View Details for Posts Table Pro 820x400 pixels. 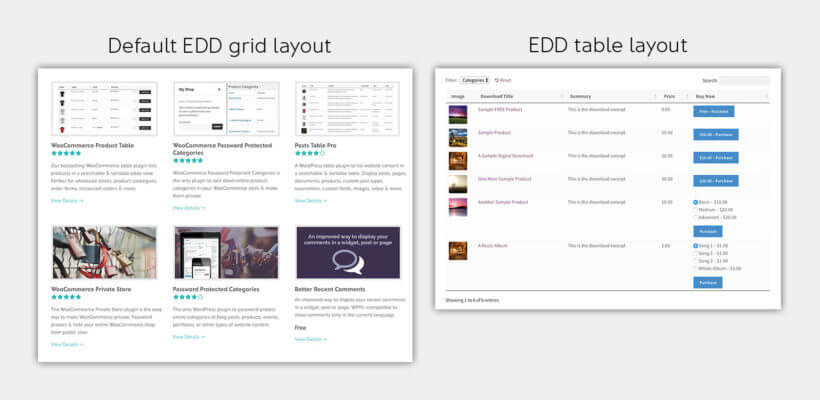pos(311,200)
